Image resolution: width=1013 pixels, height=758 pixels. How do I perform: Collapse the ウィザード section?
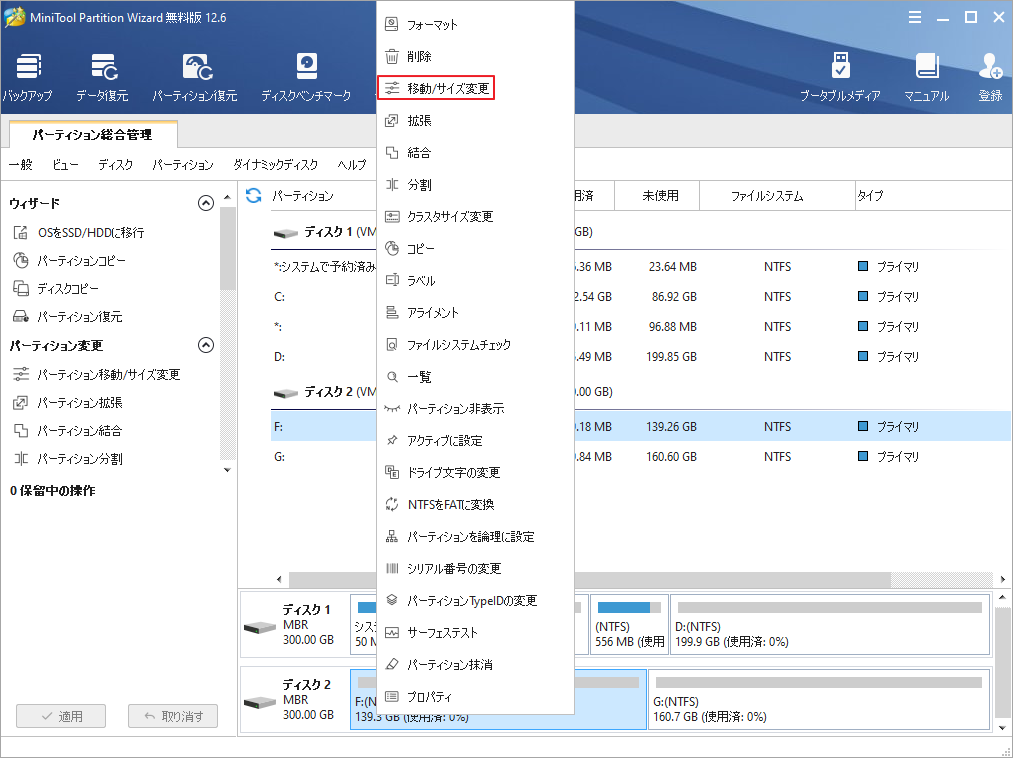click(206, 202)
